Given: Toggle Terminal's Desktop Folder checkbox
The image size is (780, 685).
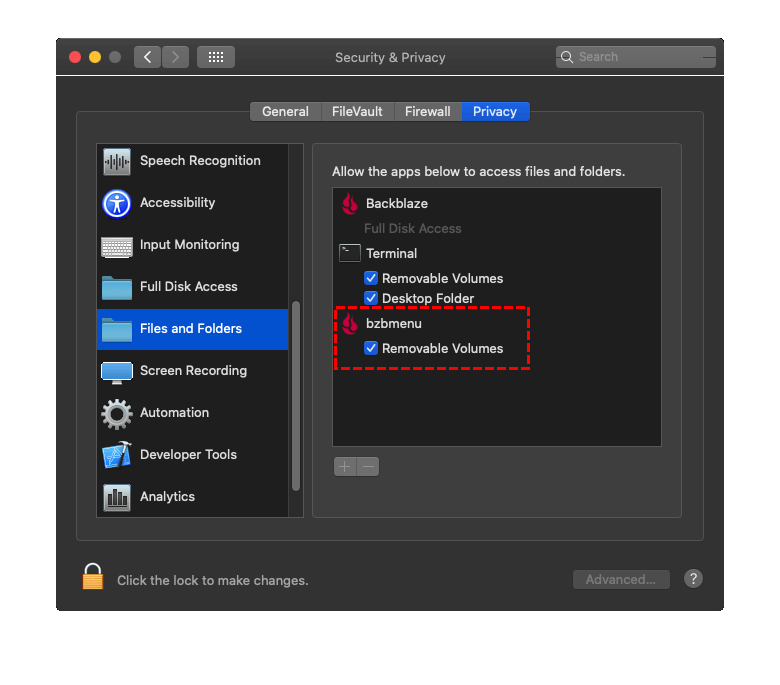Looking at the screenshot, I should tap(371, 298).
